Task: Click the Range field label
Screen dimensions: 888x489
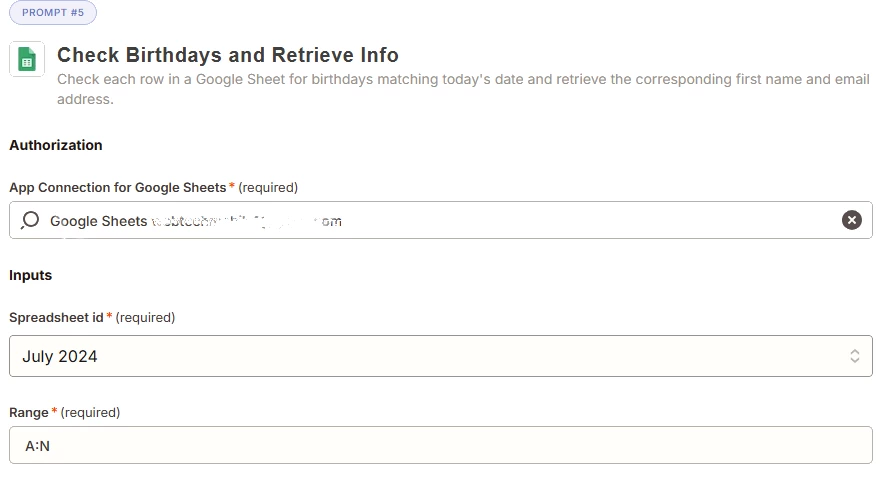Action: tap(29, 413)
